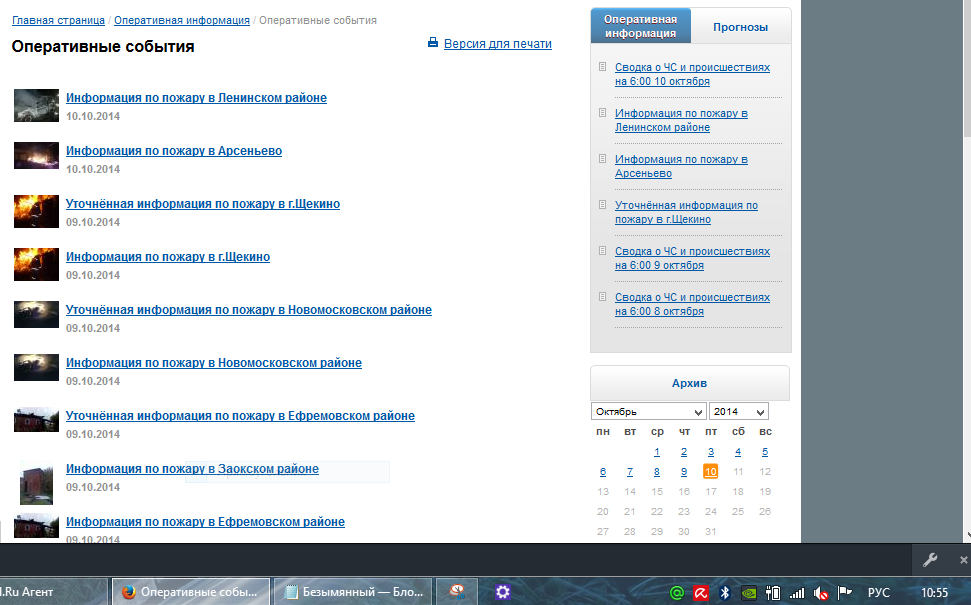Switch to the Безымянный Notepad taskbar window
Screen dimensions: 971x605
click(352, 592)
